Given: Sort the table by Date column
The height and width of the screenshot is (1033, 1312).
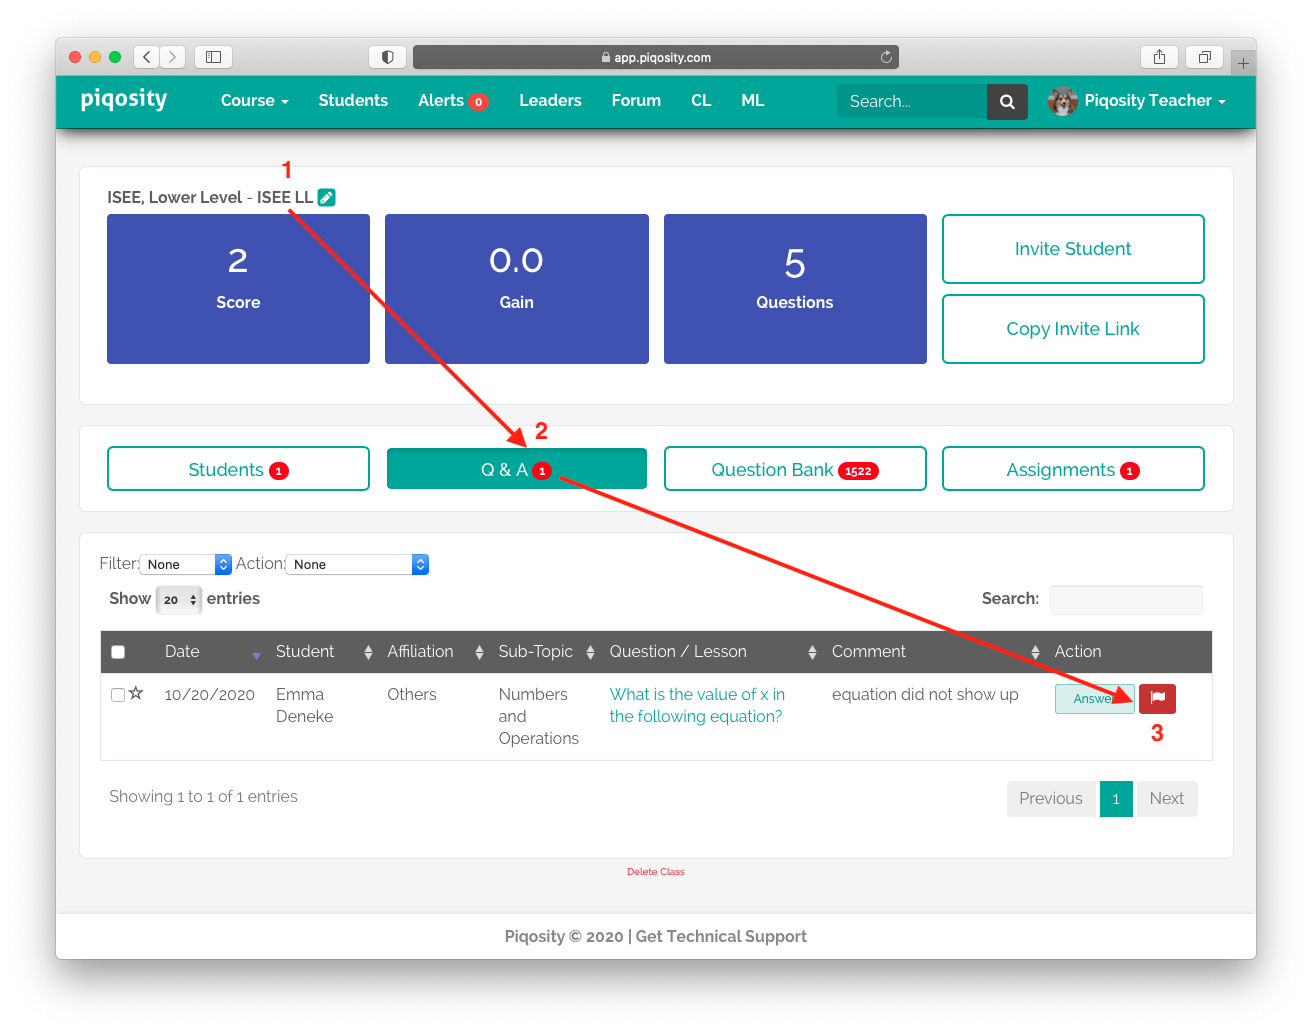Looking at the screenshot, I should coord(212,652).
